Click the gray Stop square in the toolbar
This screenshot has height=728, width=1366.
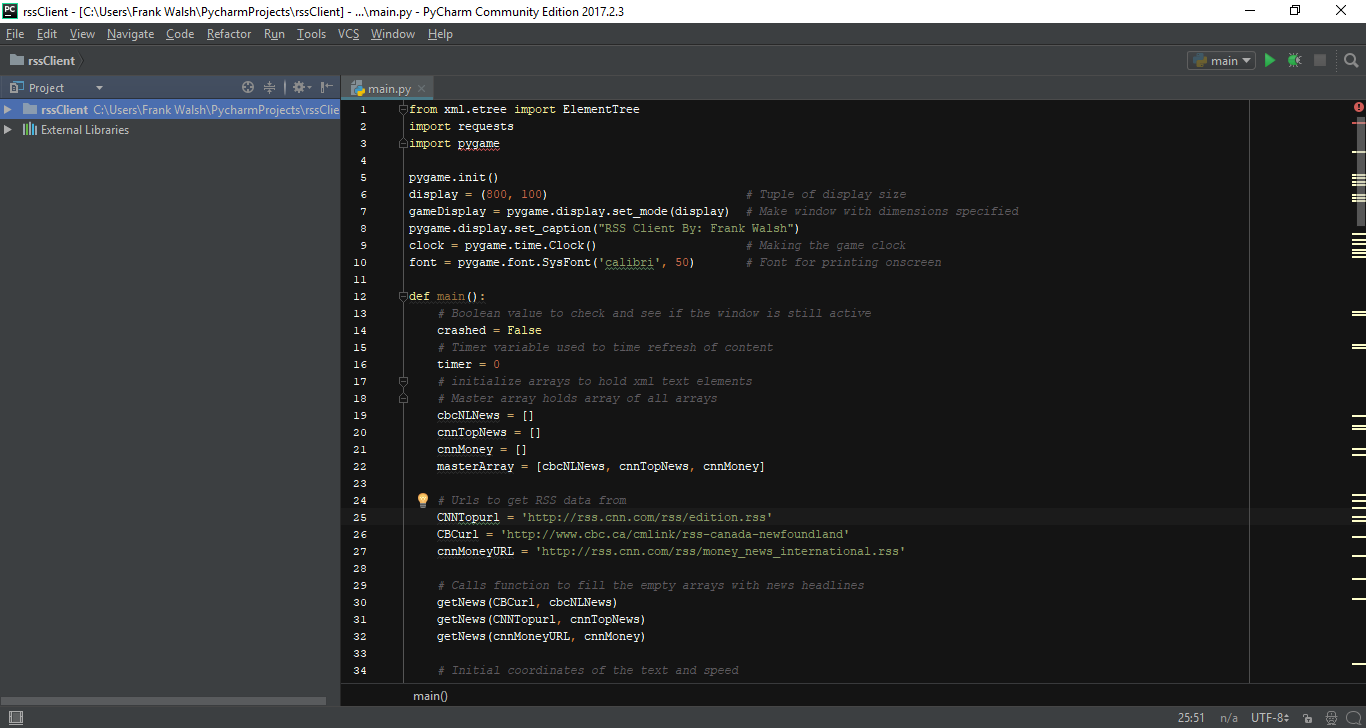(1320, 61)
